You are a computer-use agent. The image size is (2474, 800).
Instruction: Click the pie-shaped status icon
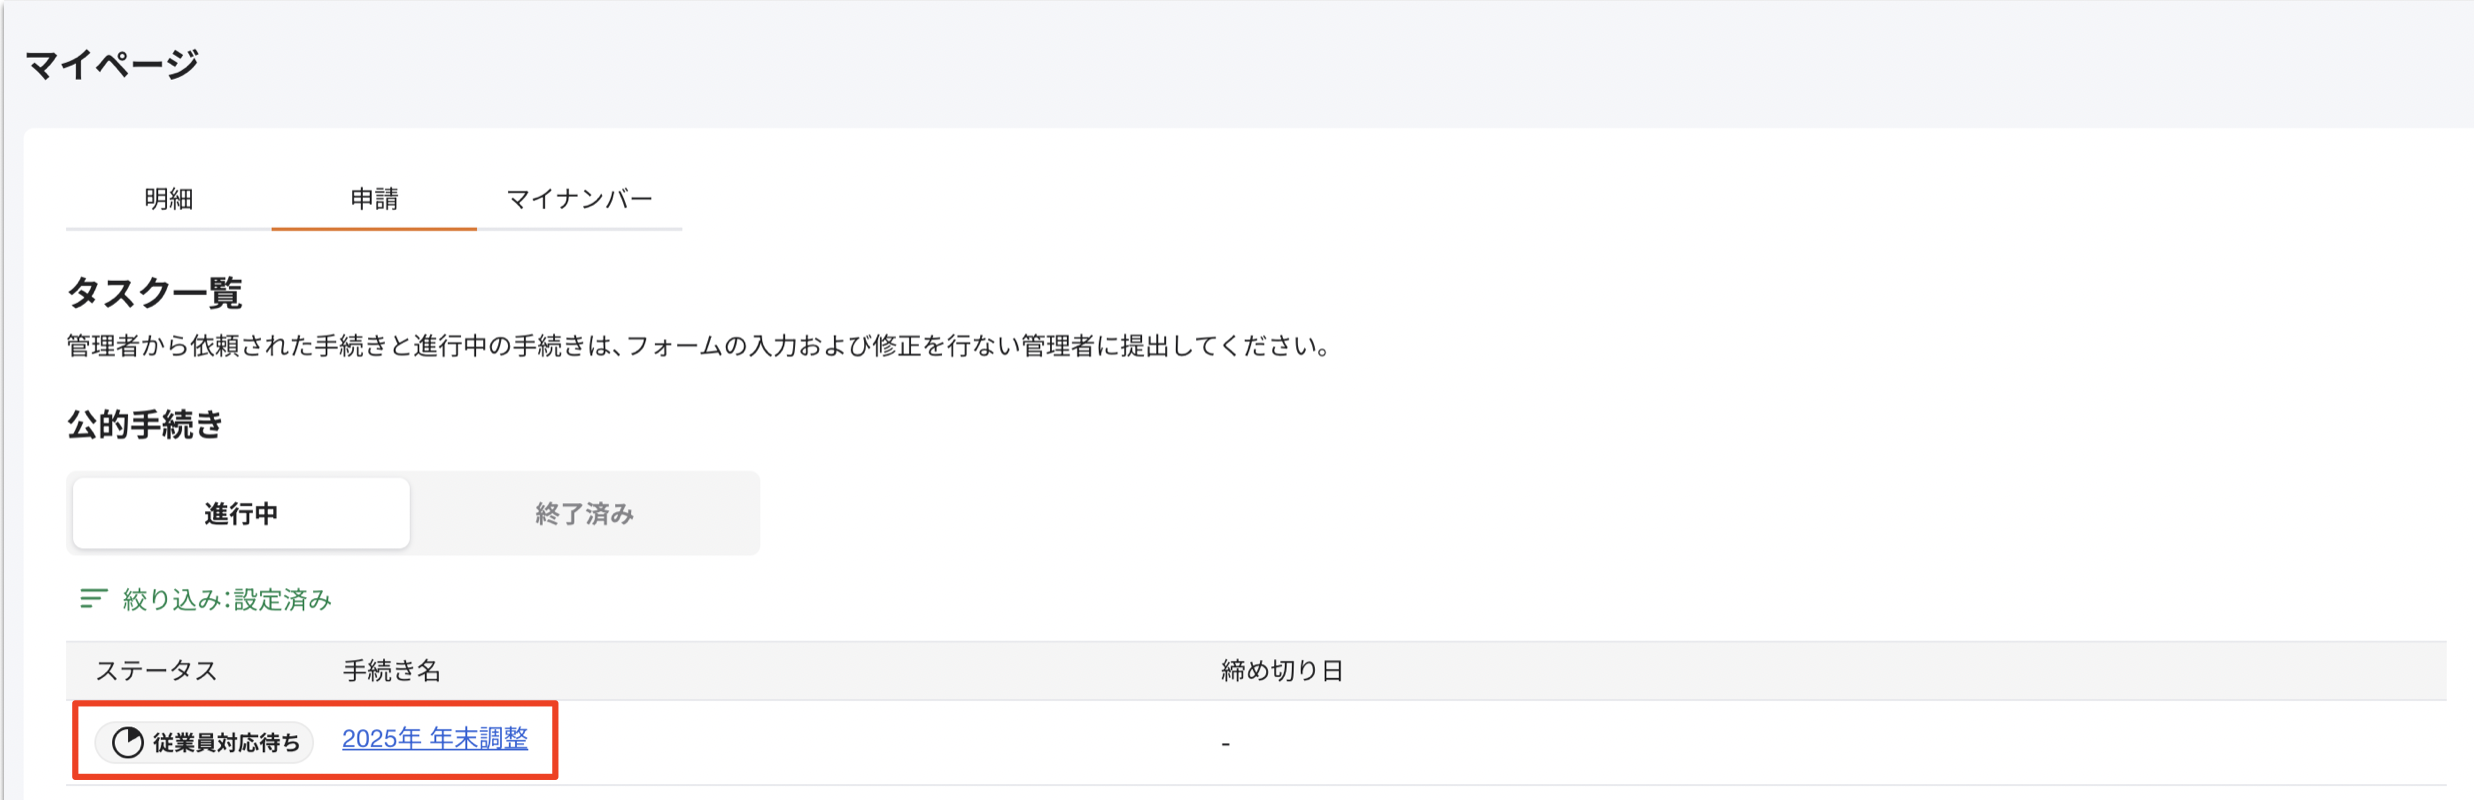(x=128, y=742)
